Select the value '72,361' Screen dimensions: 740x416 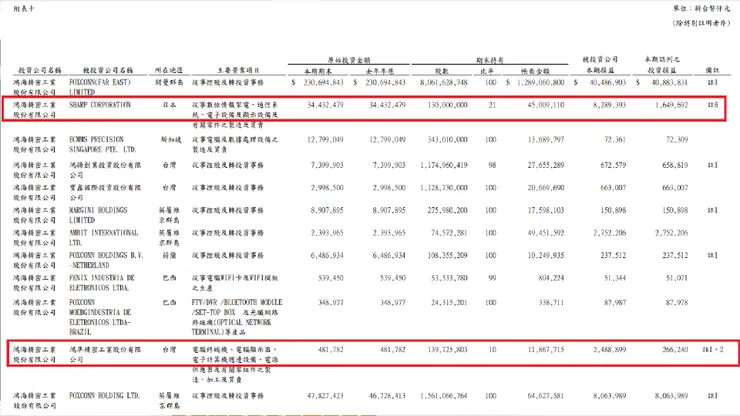(615, 140)
